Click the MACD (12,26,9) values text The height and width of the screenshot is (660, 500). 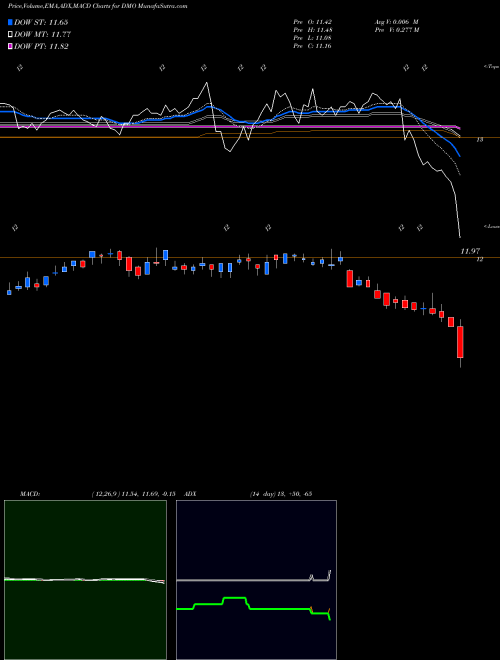pos(133,494)
